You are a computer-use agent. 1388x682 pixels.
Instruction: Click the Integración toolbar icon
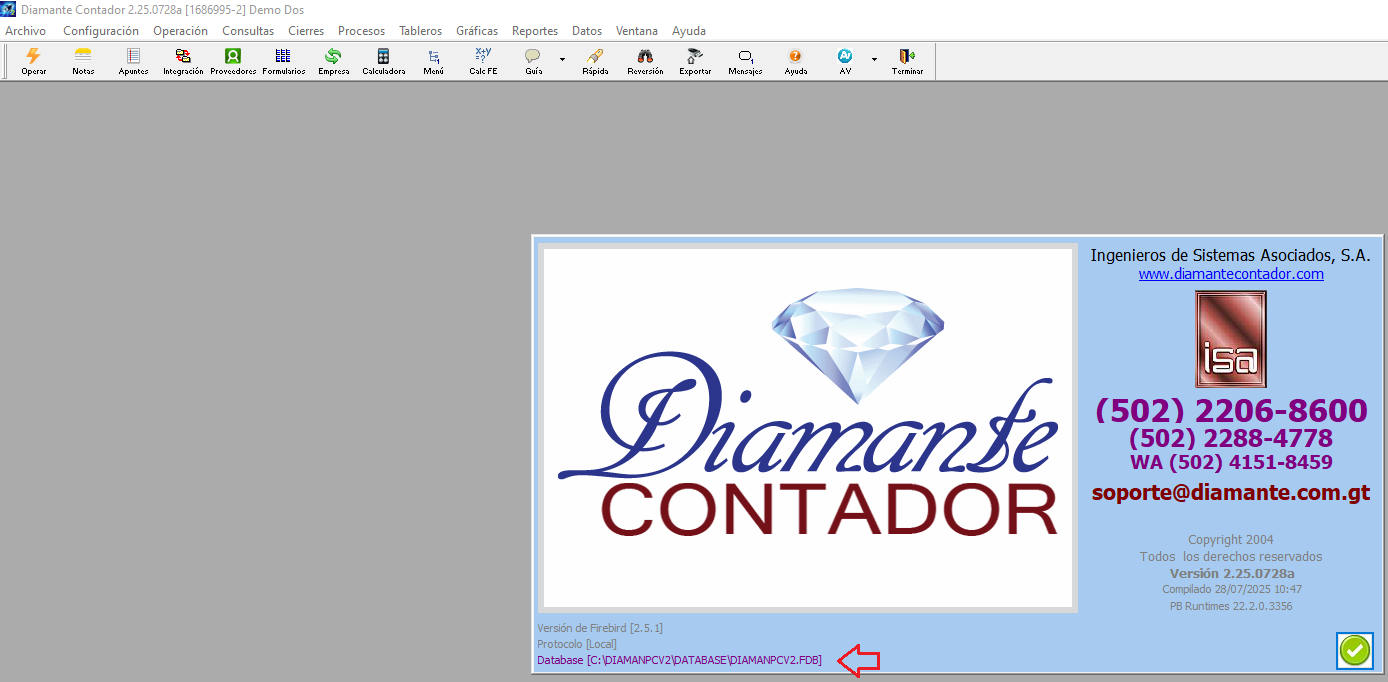[183, 61]
